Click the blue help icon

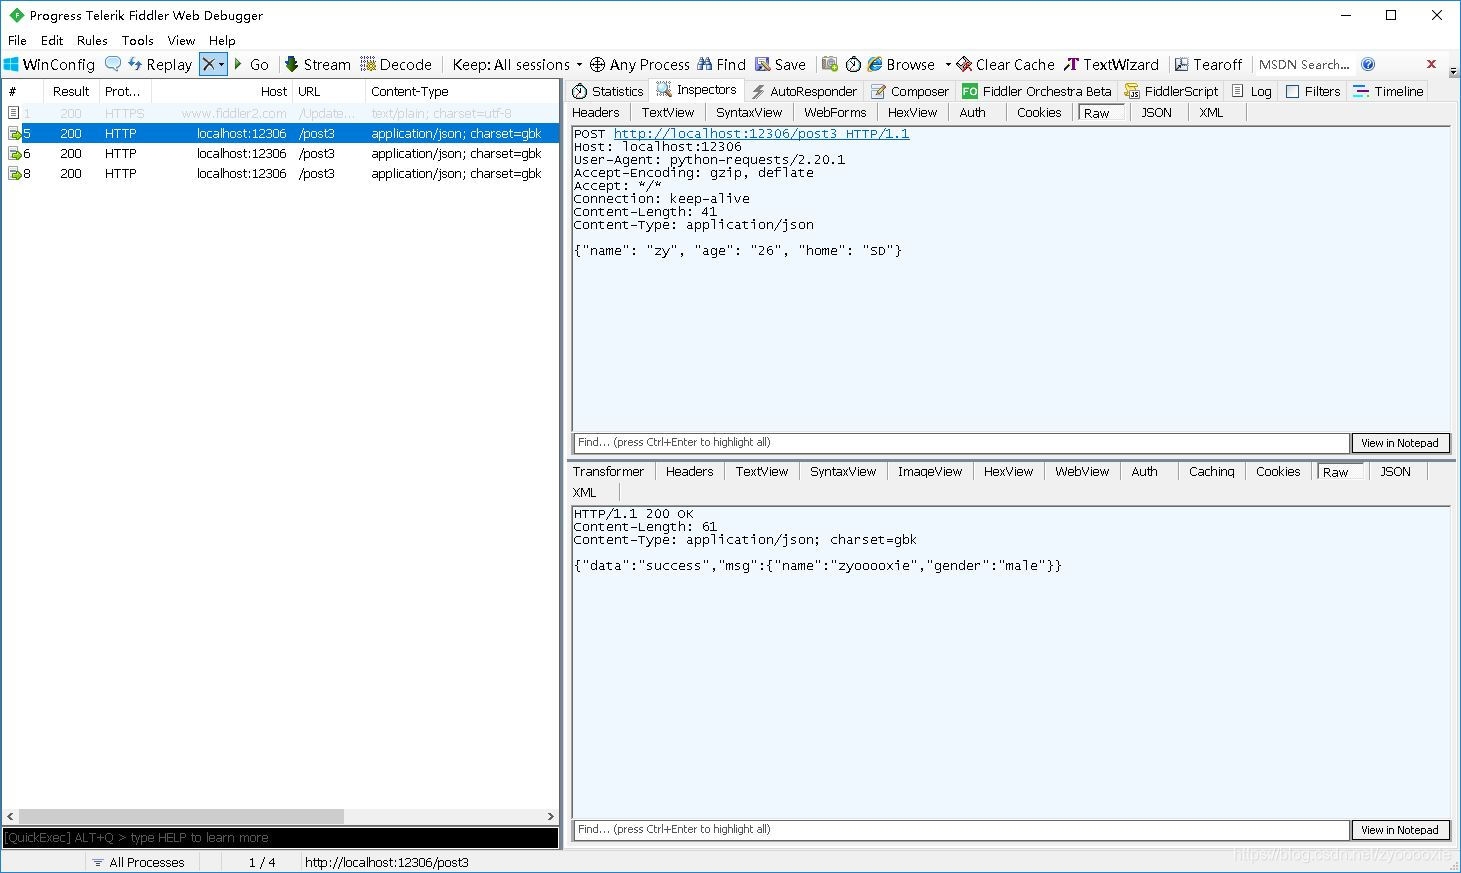[1368, 64]
